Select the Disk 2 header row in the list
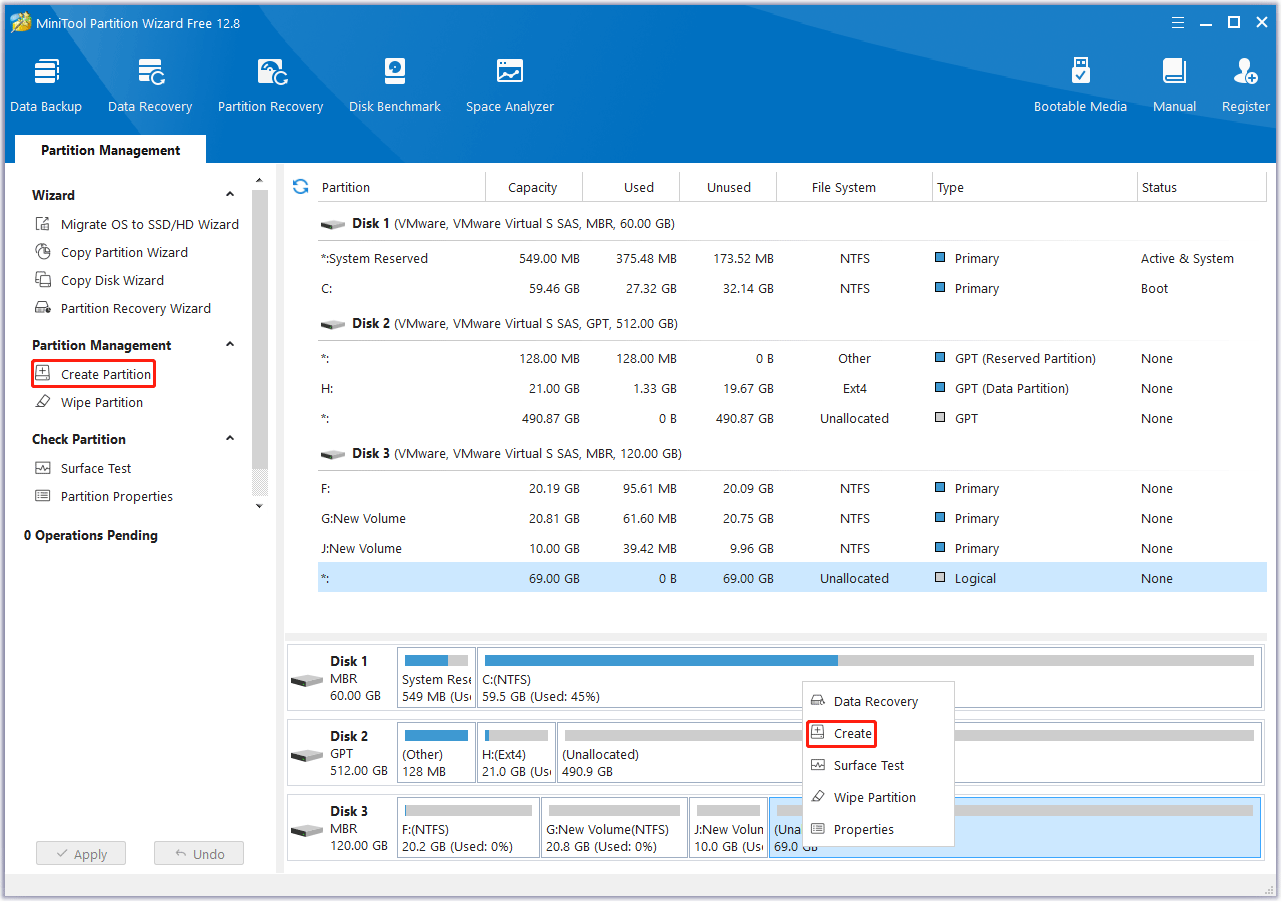Image resolution: width=1282 pixels, height=902 pixels. click(x=792, y=324)
